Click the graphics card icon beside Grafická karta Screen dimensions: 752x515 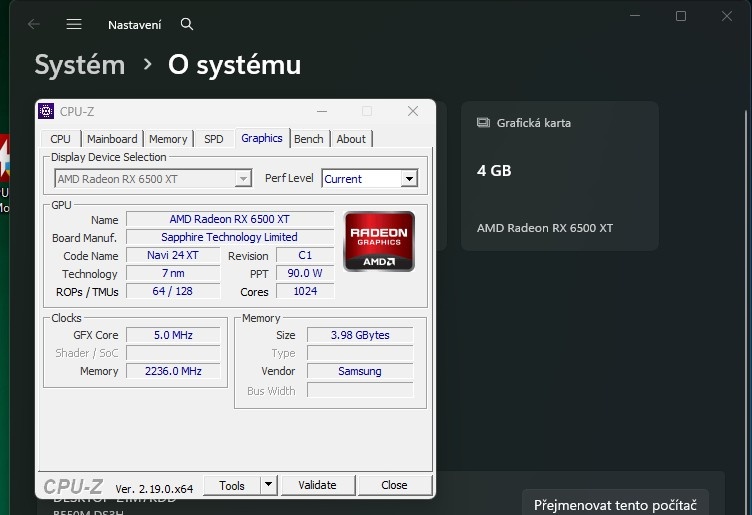(x=483, y=123)
